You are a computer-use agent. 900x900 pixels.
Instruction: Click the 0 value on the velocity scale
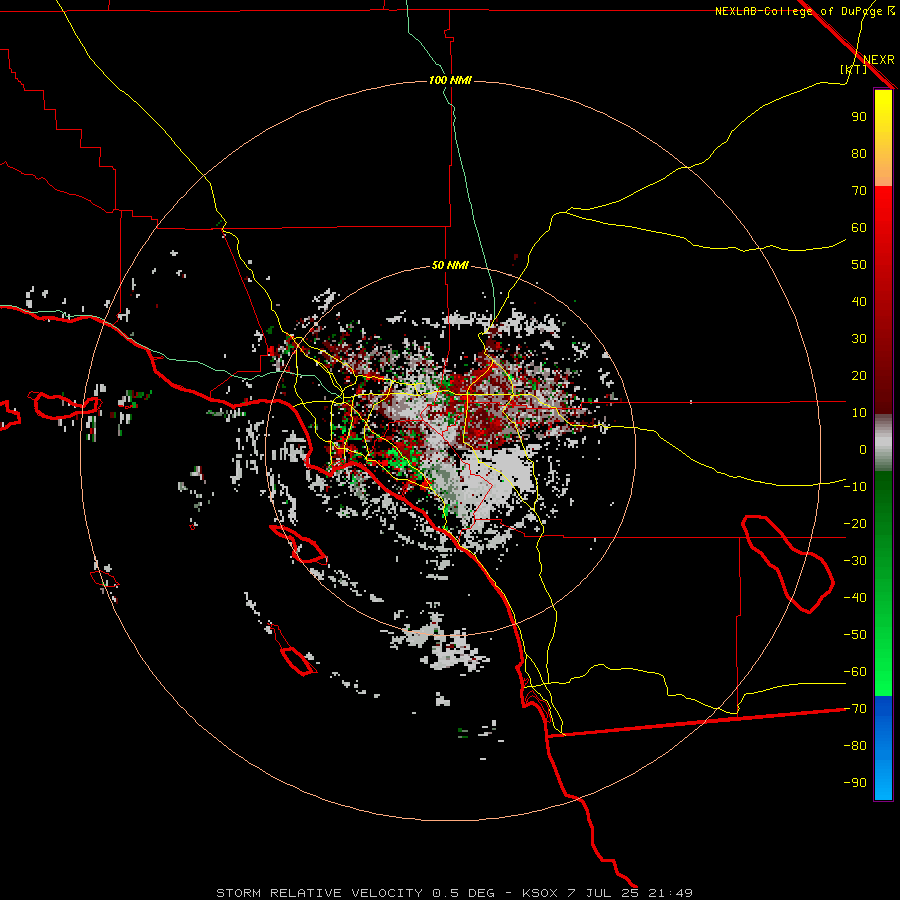click(863, 449)
